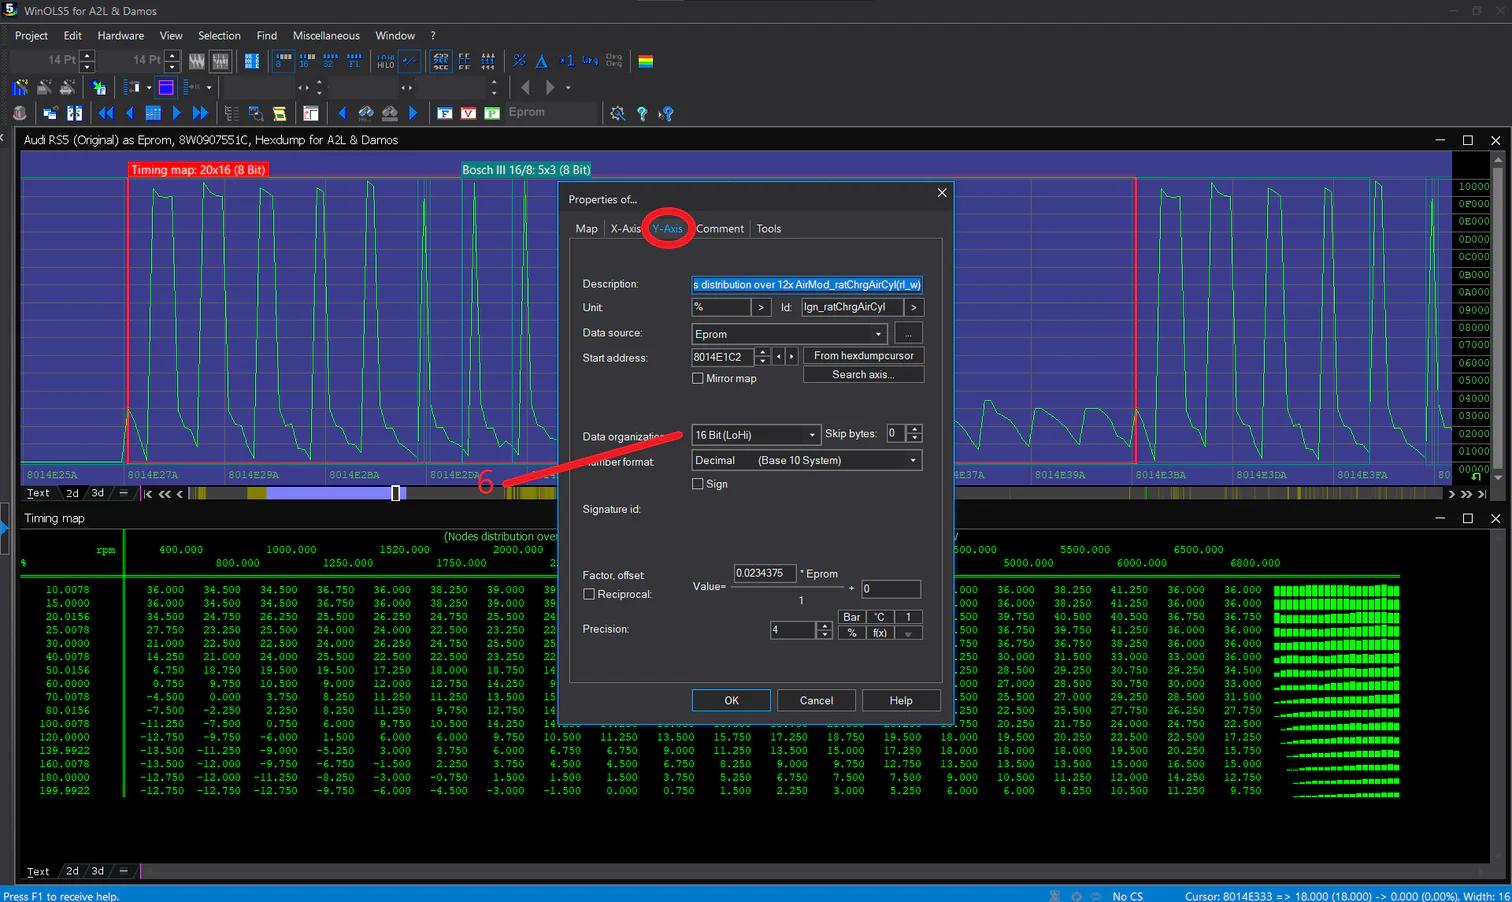This screenshot has width=1512, height=902.
Task: Click the binoculars search icon
Action: tap(366, 113)
